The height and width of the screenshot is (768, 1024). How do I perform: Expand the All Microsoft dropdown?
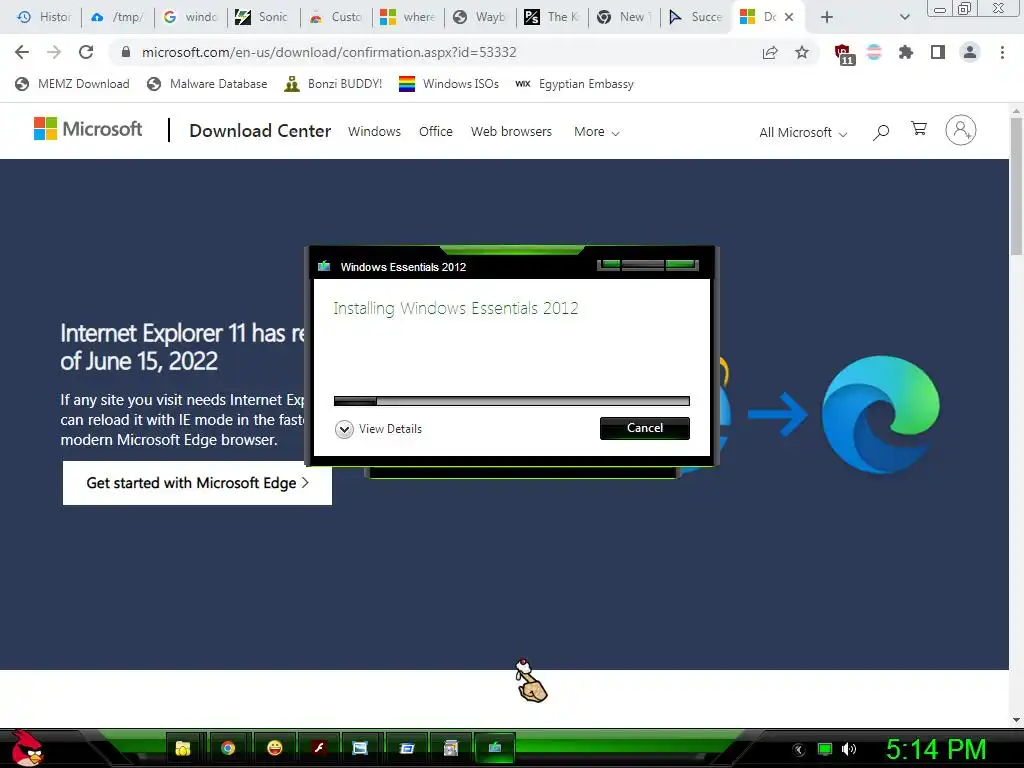(803, 133)
